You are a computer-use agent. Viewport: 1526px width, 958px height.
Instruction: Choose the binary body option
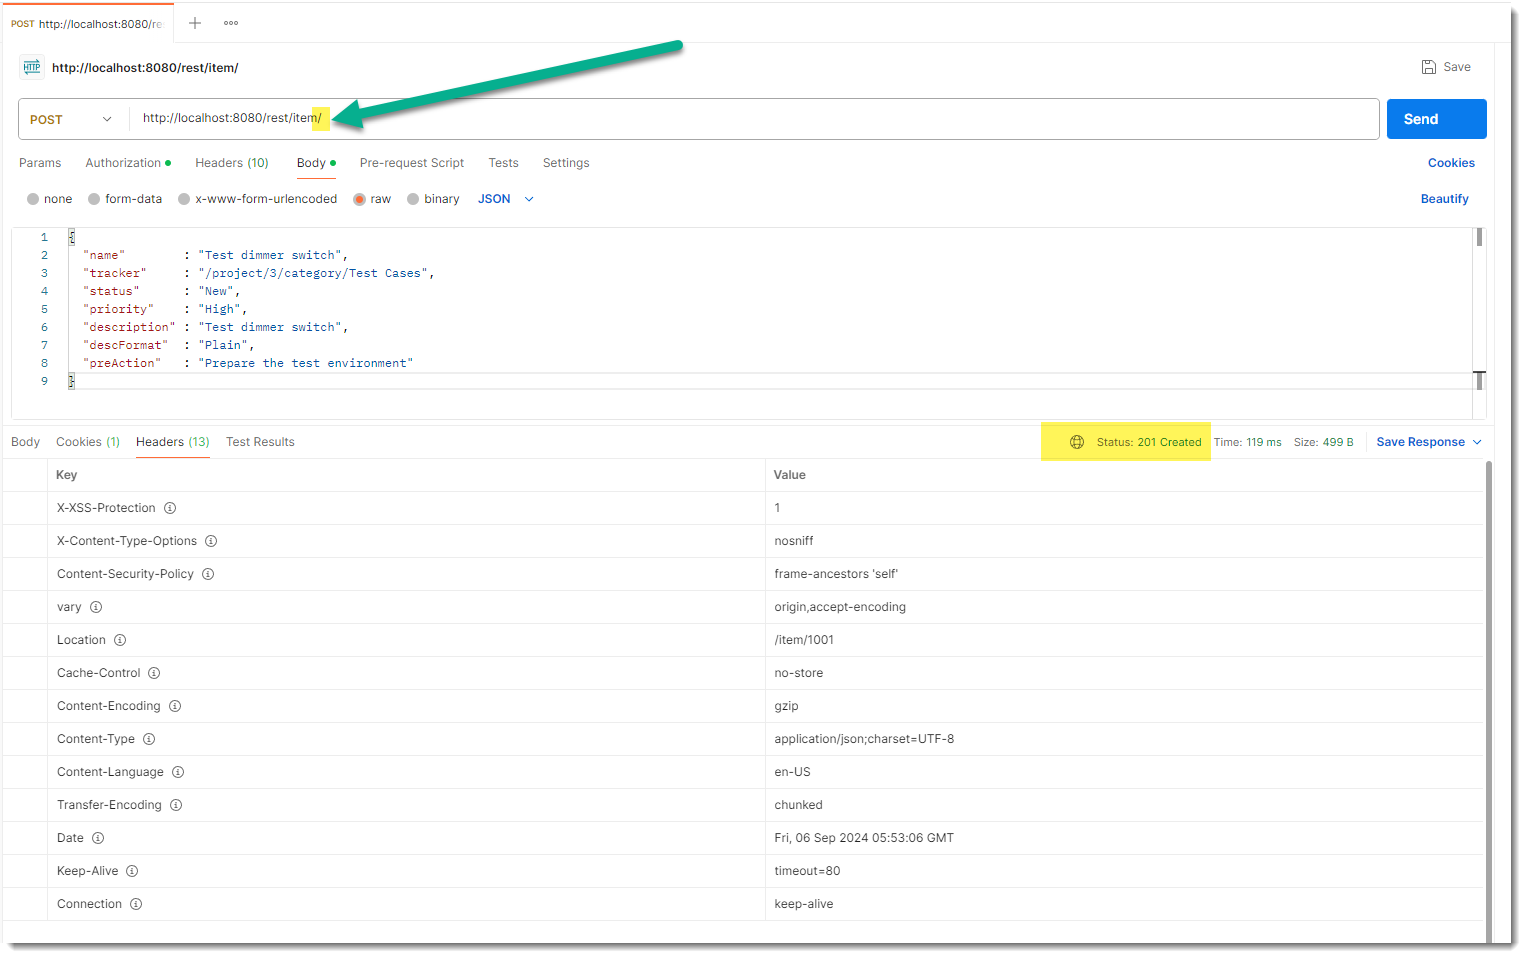pos(413,198)
